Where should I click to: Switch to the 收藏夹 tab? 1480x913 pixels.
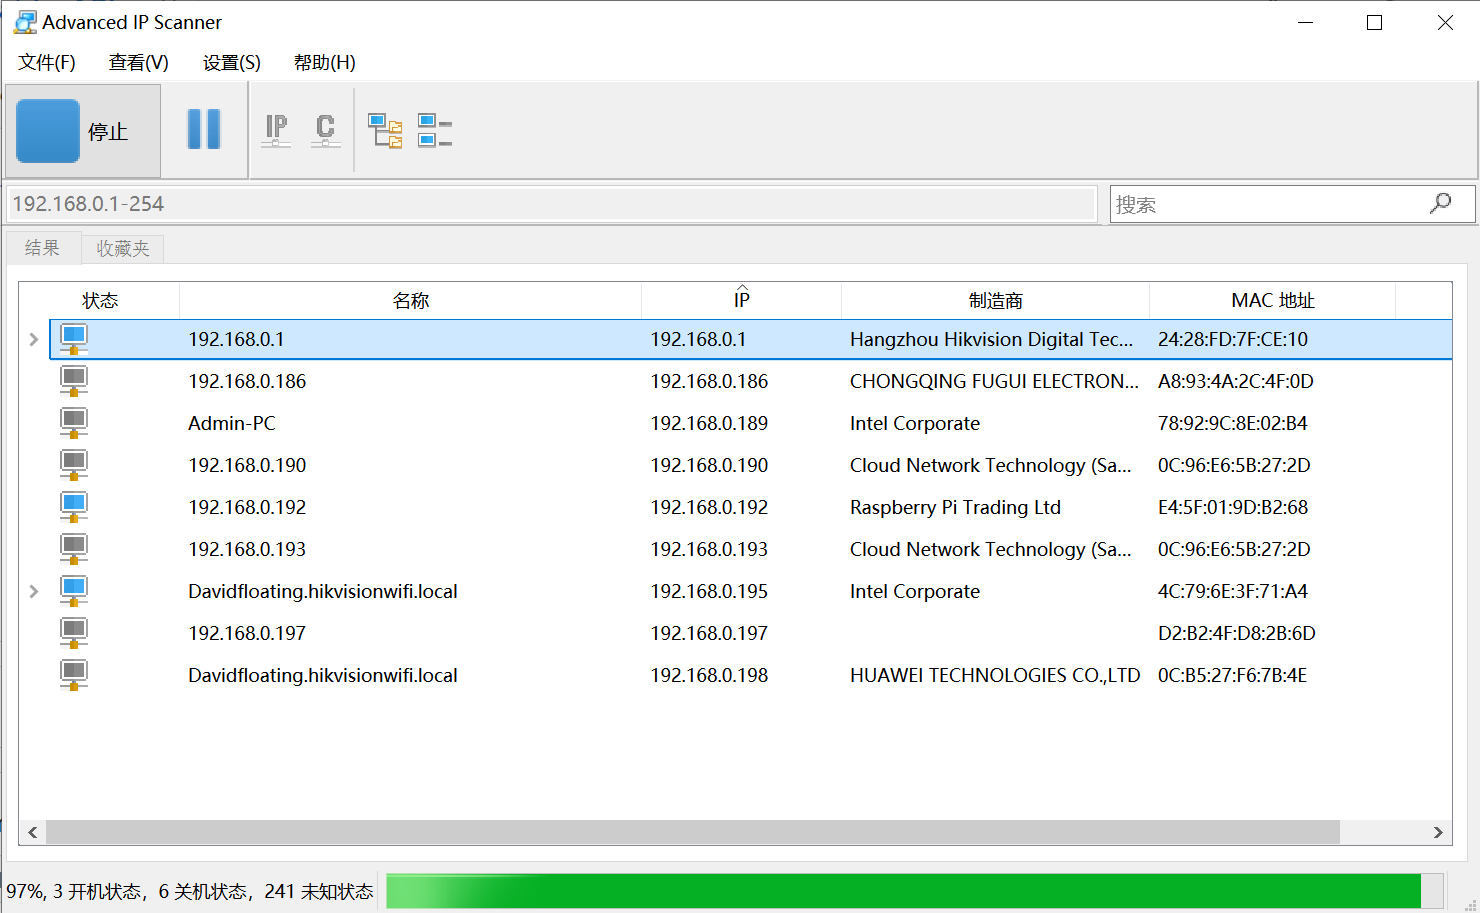pyautogui.click(x=123, y=248)
